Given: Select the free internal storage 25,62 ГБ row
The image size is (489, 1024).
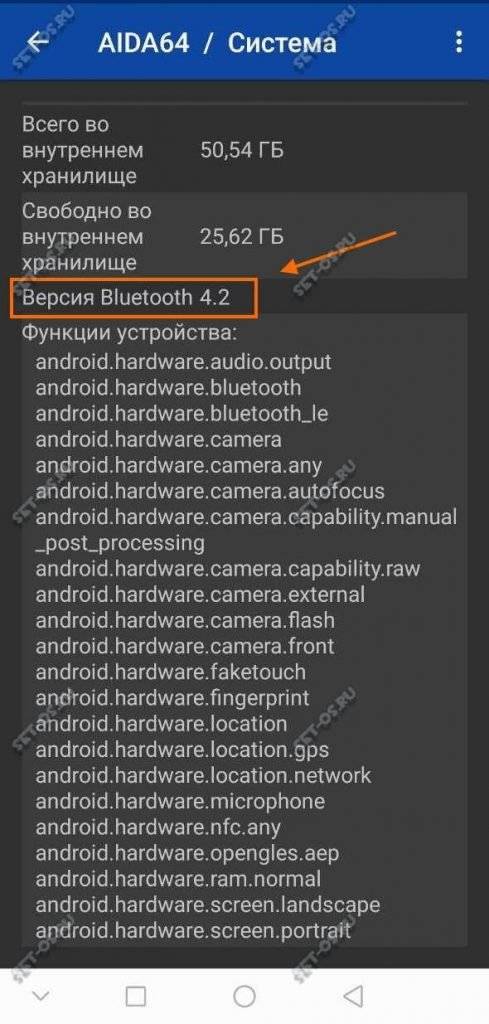Looking at the screenshot, I should [244, 236].
